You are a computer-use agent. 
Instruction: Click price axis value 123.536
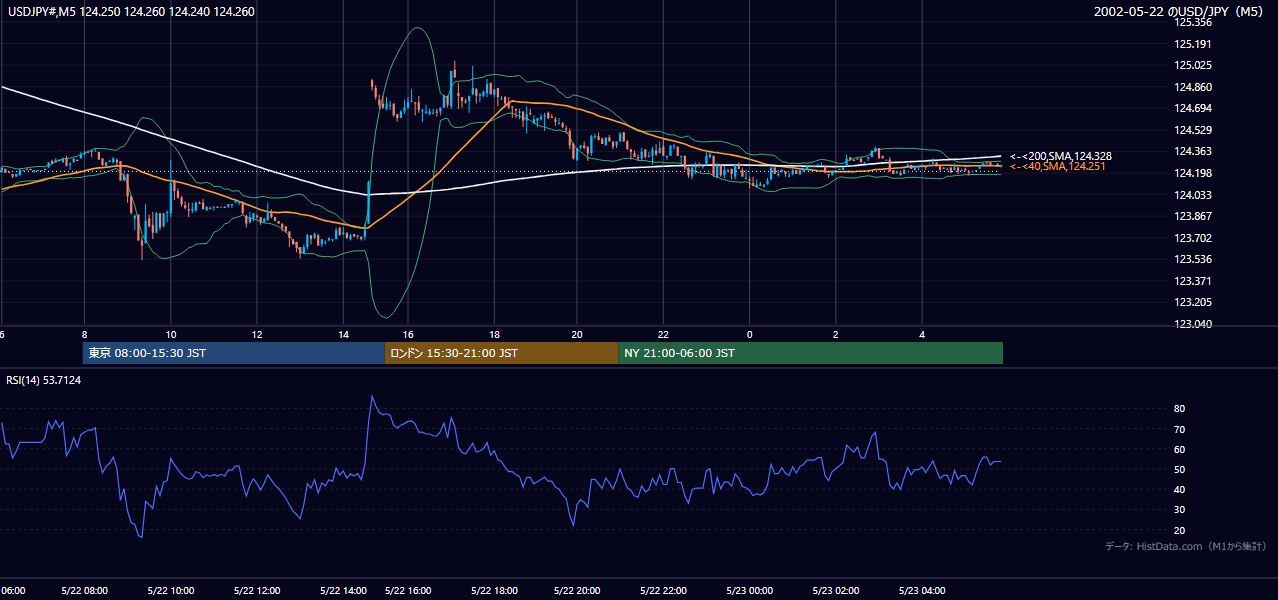tap(1194, 259)
